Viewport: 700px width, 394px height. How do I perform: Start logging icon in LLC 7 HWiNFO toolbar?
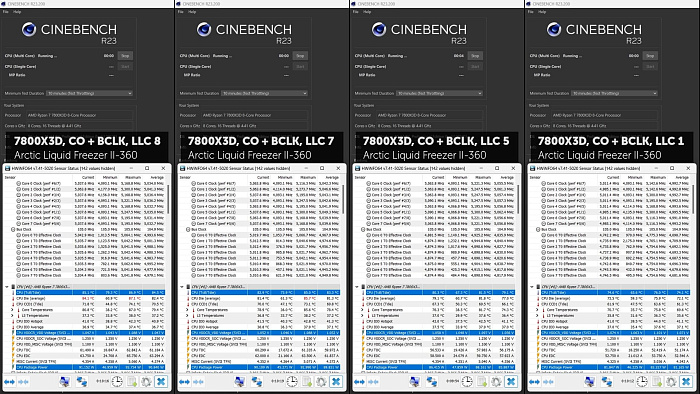point(307,382)
